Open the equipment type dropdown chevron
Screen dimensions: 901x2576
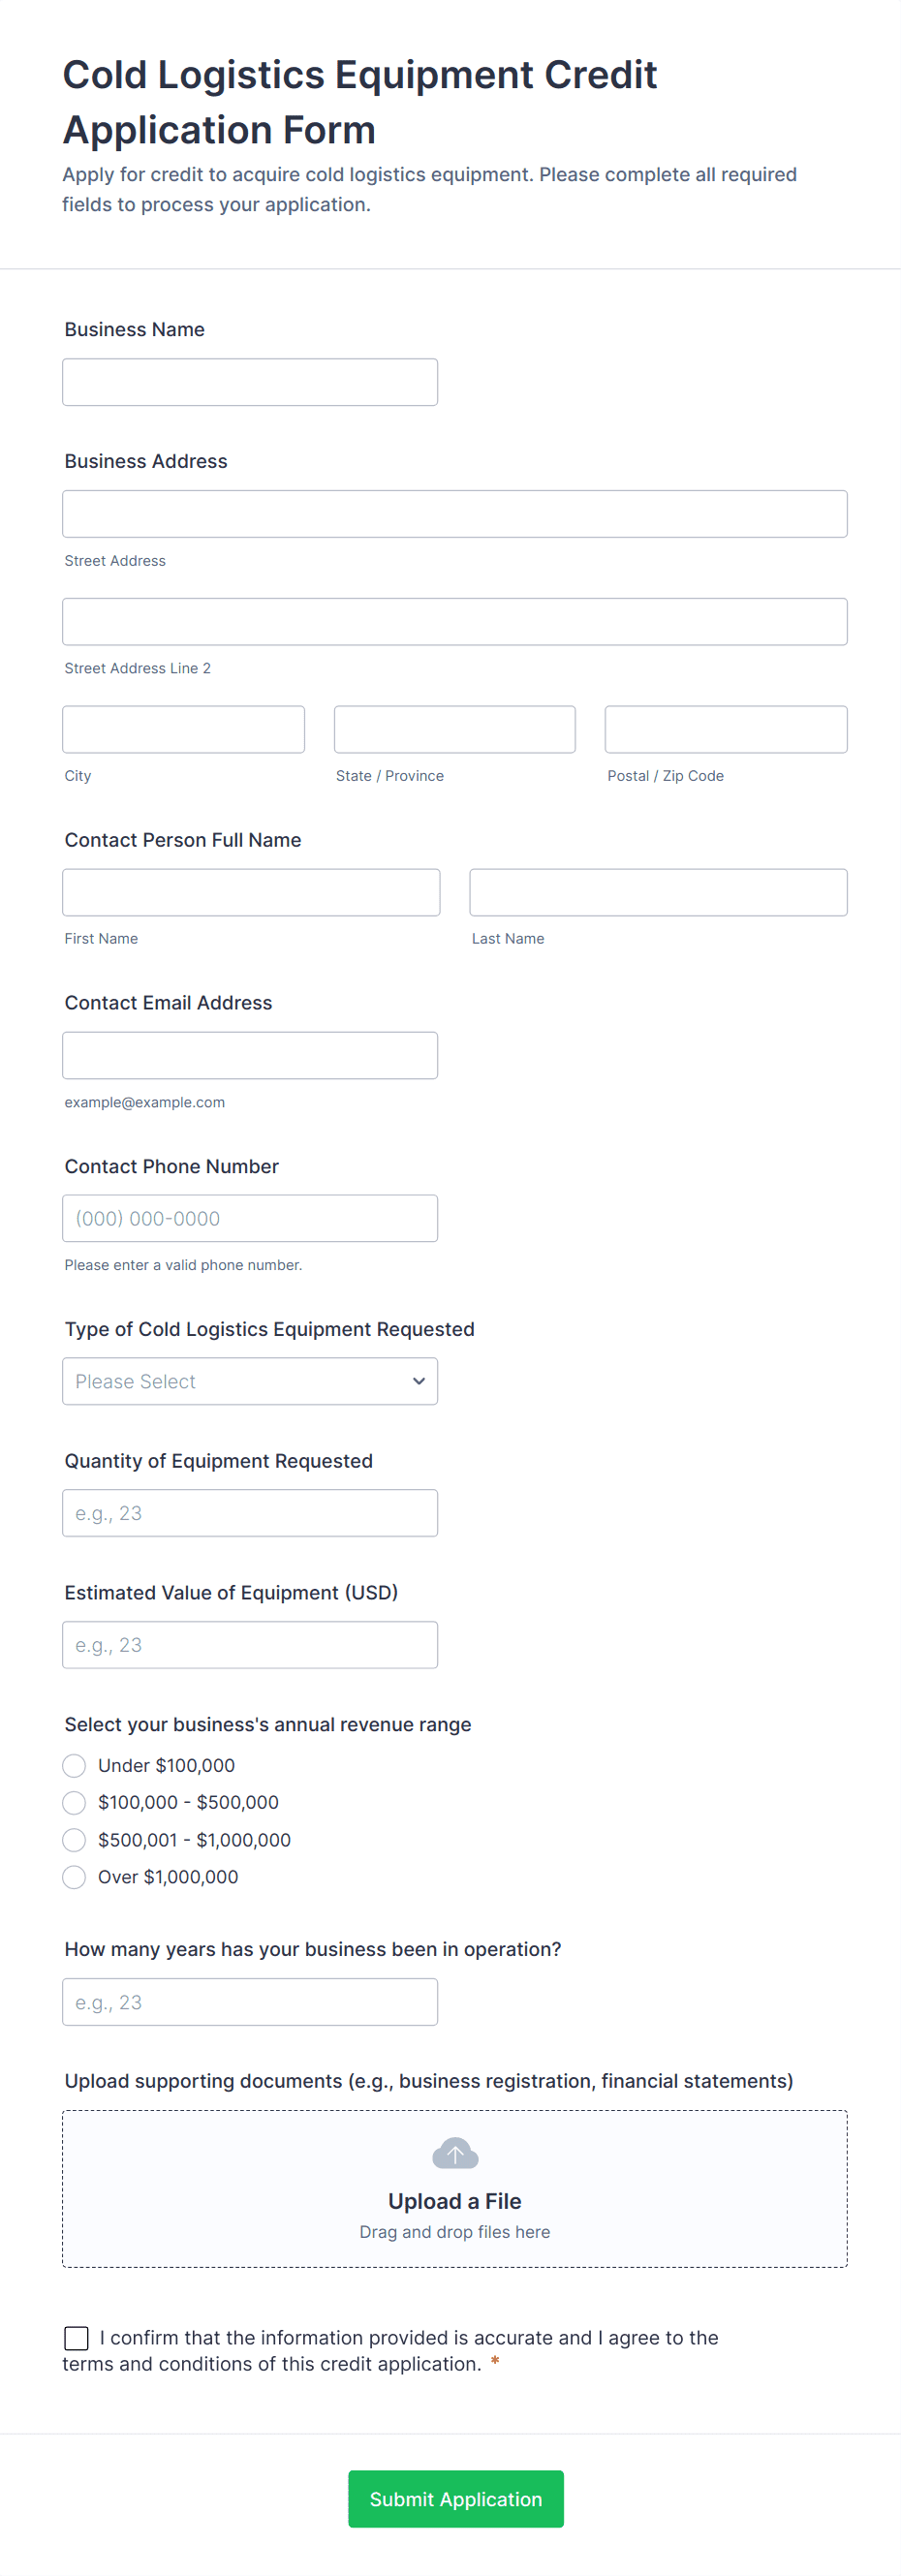pos(419,1381)
